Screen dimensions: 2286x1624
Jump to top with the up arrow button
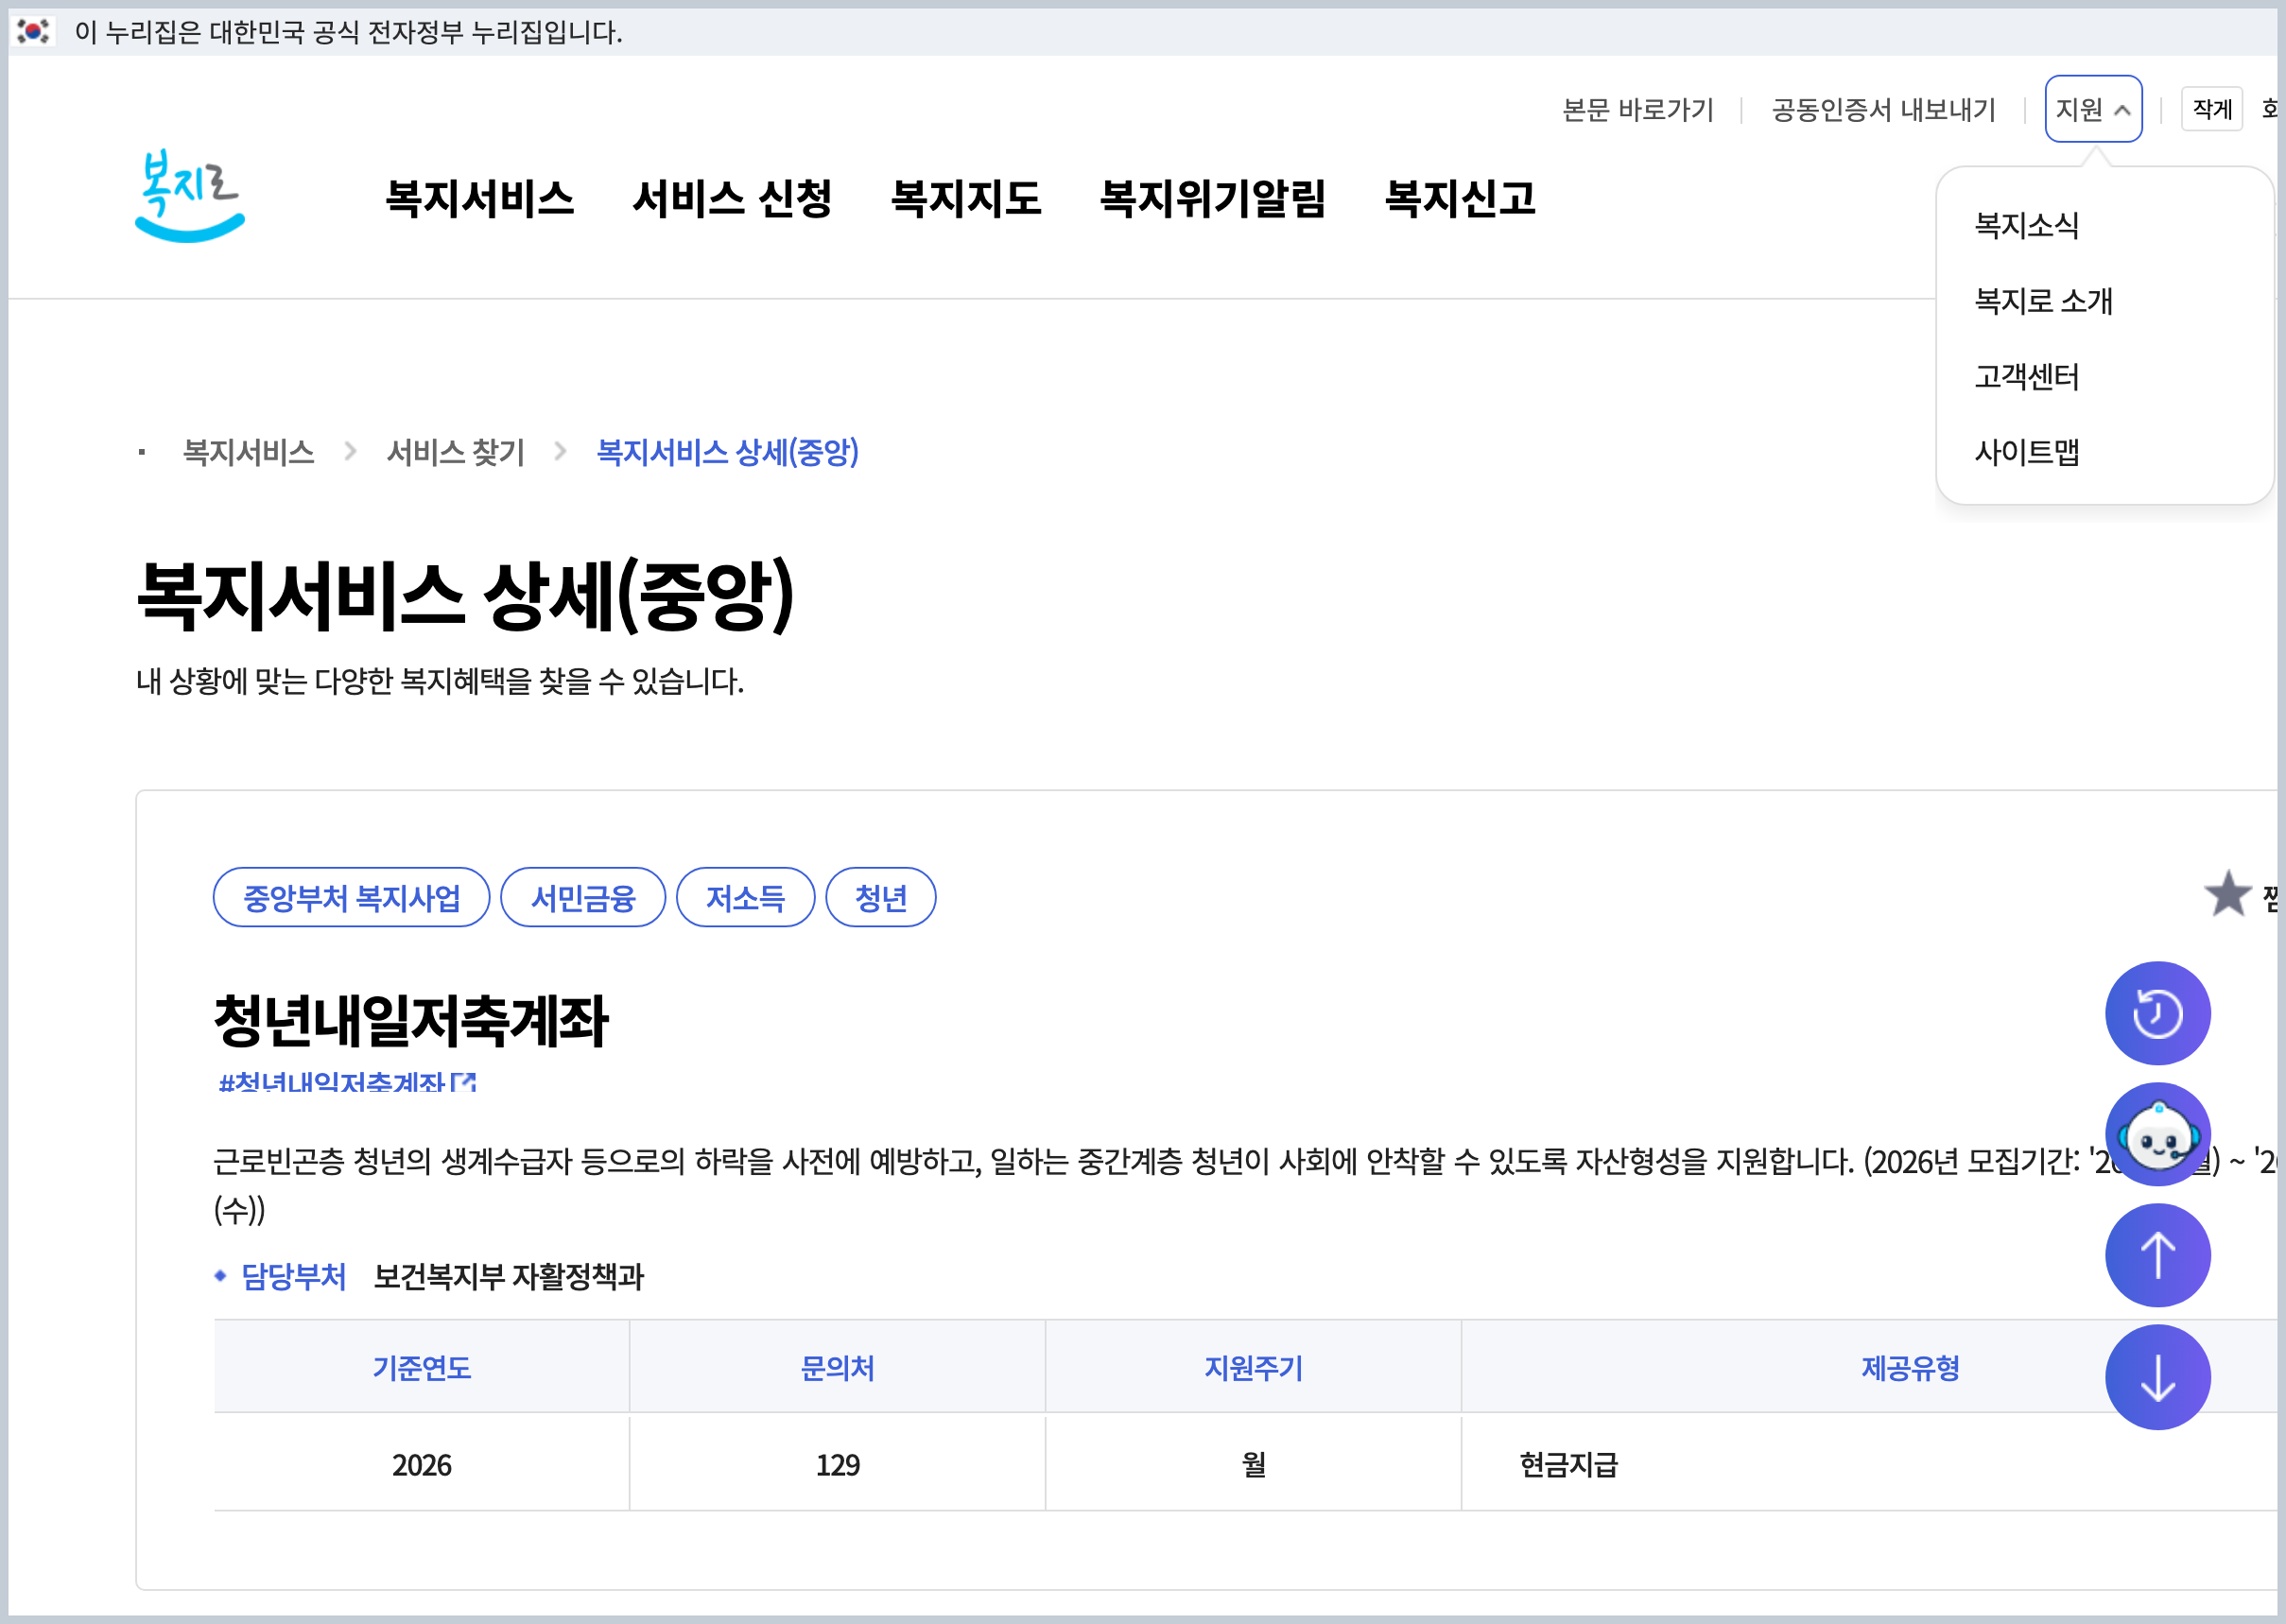(2157, 1255)
